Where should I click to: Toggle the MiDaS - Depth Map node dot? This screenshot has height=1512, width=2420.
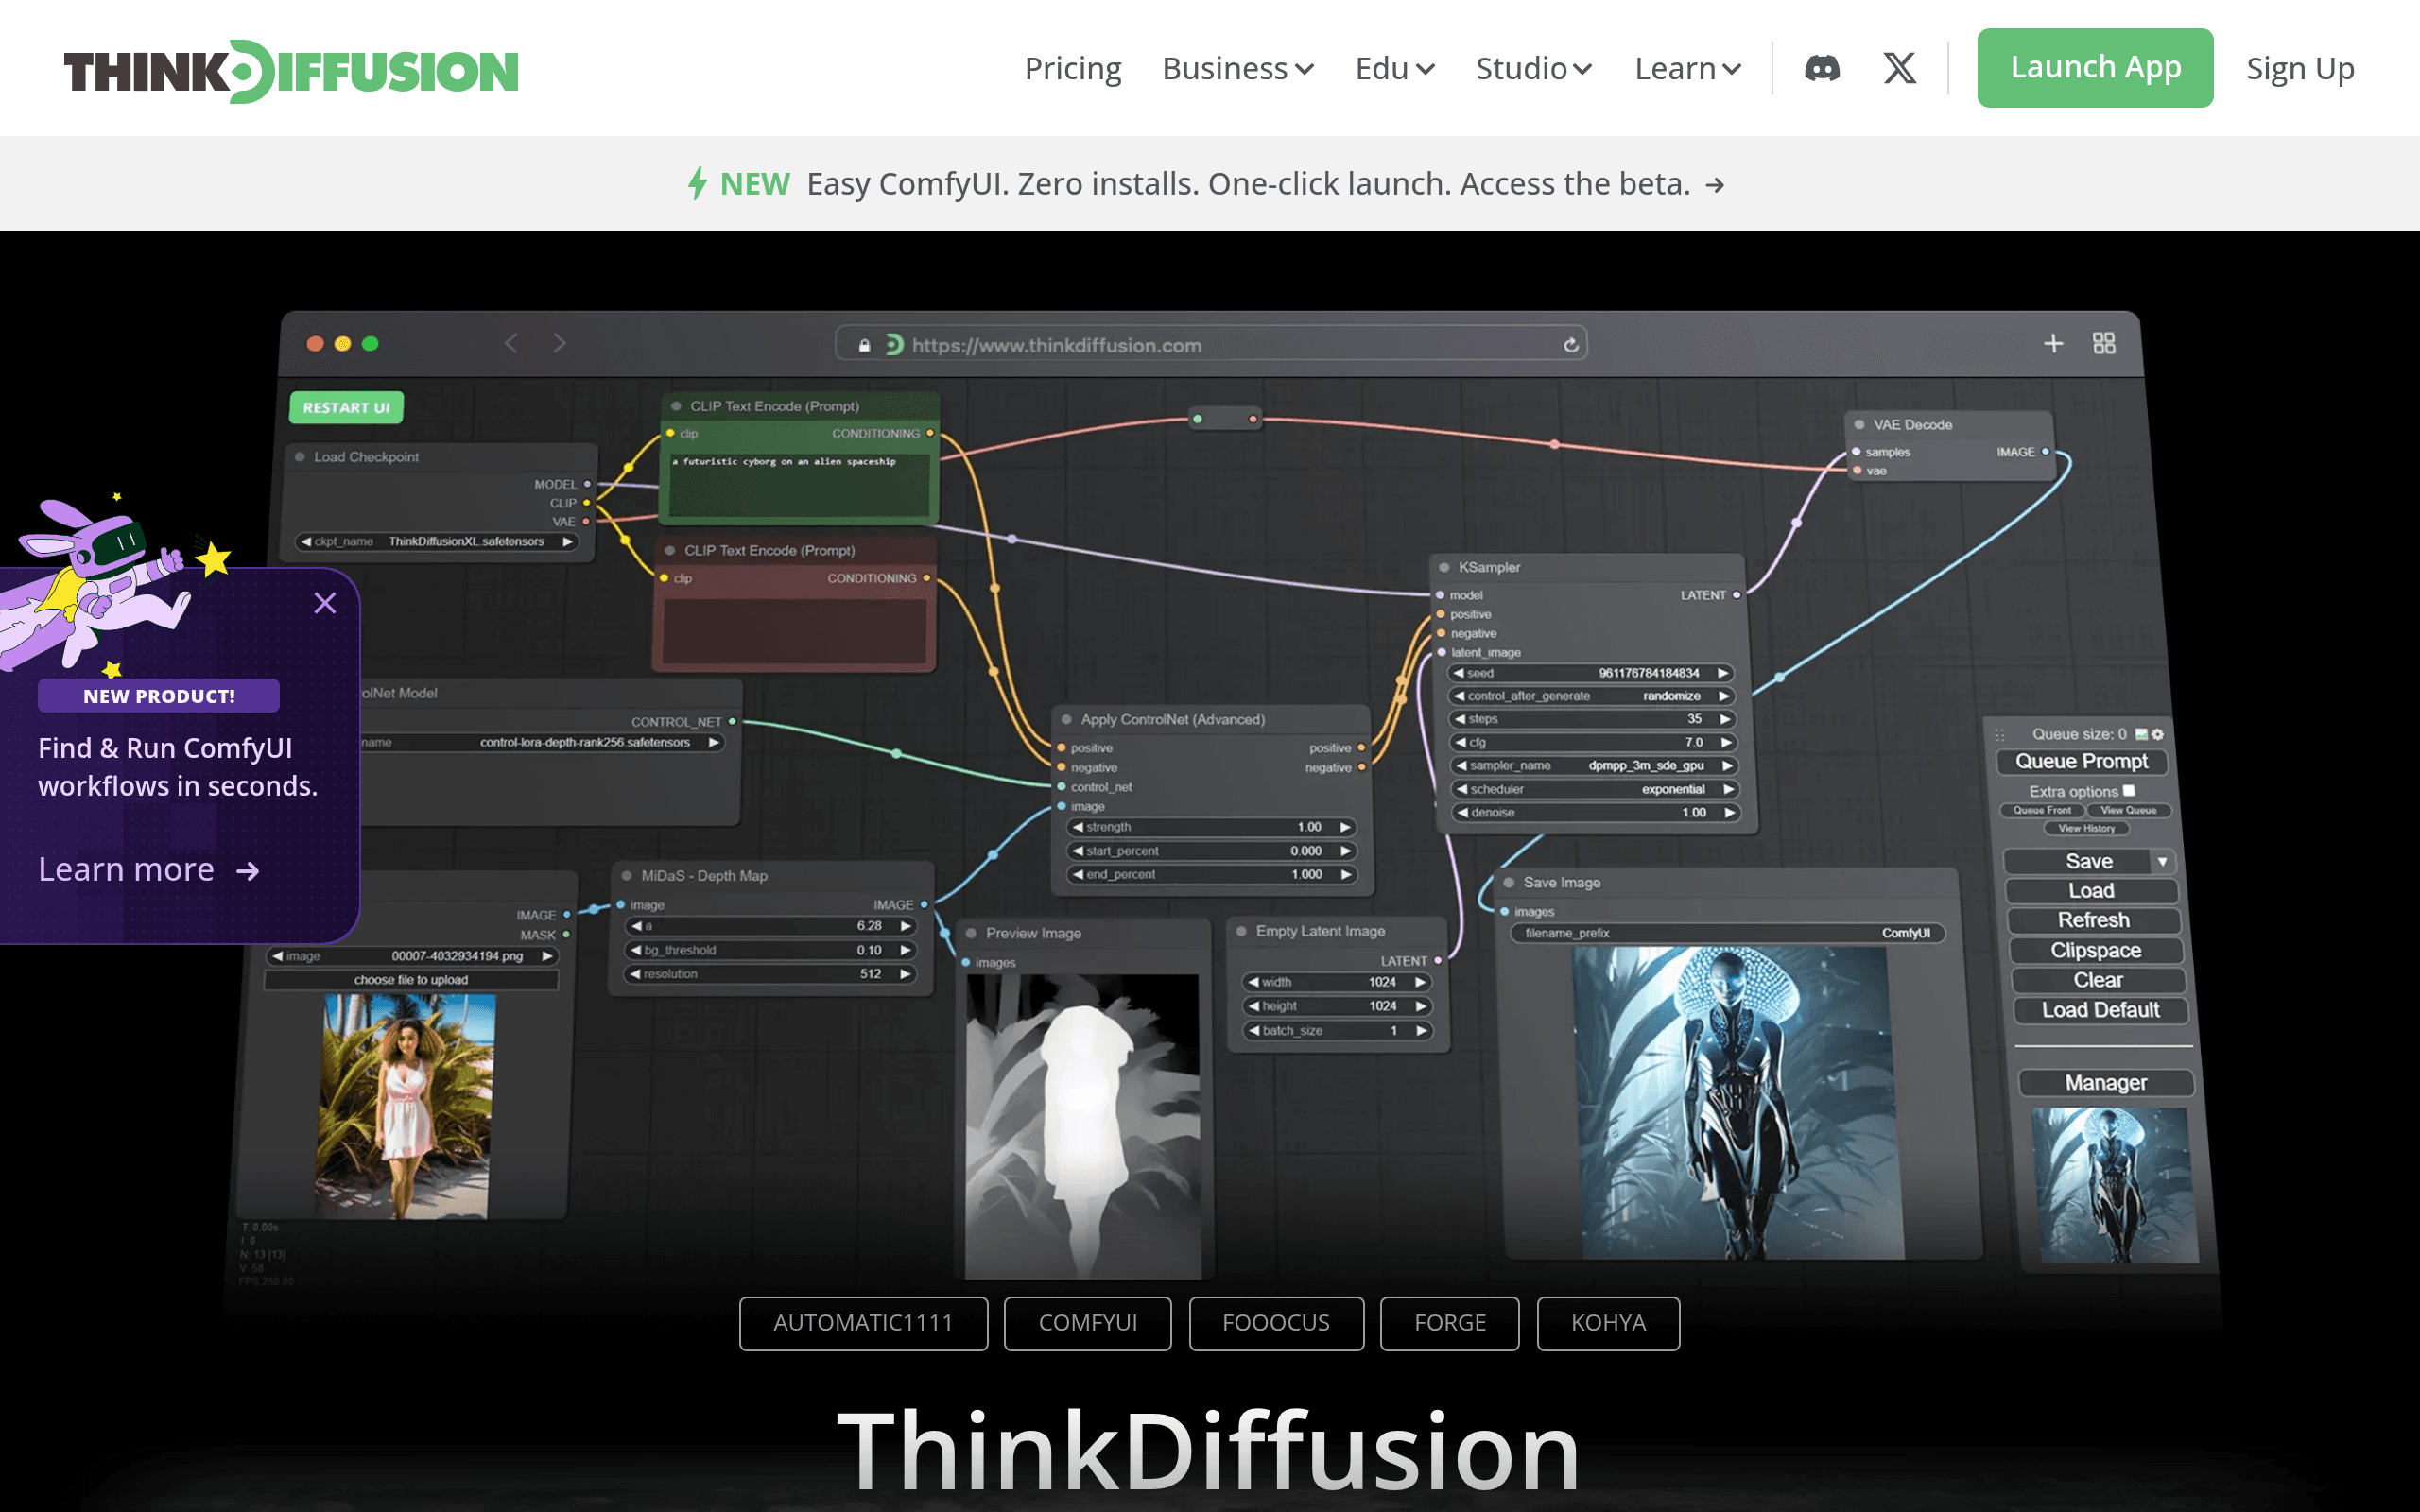click(x=627, y=875)
